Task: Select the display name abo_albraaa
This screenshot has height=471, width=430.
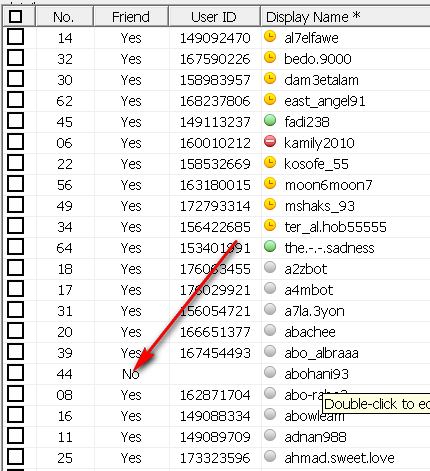Action: tap(321, 353)
